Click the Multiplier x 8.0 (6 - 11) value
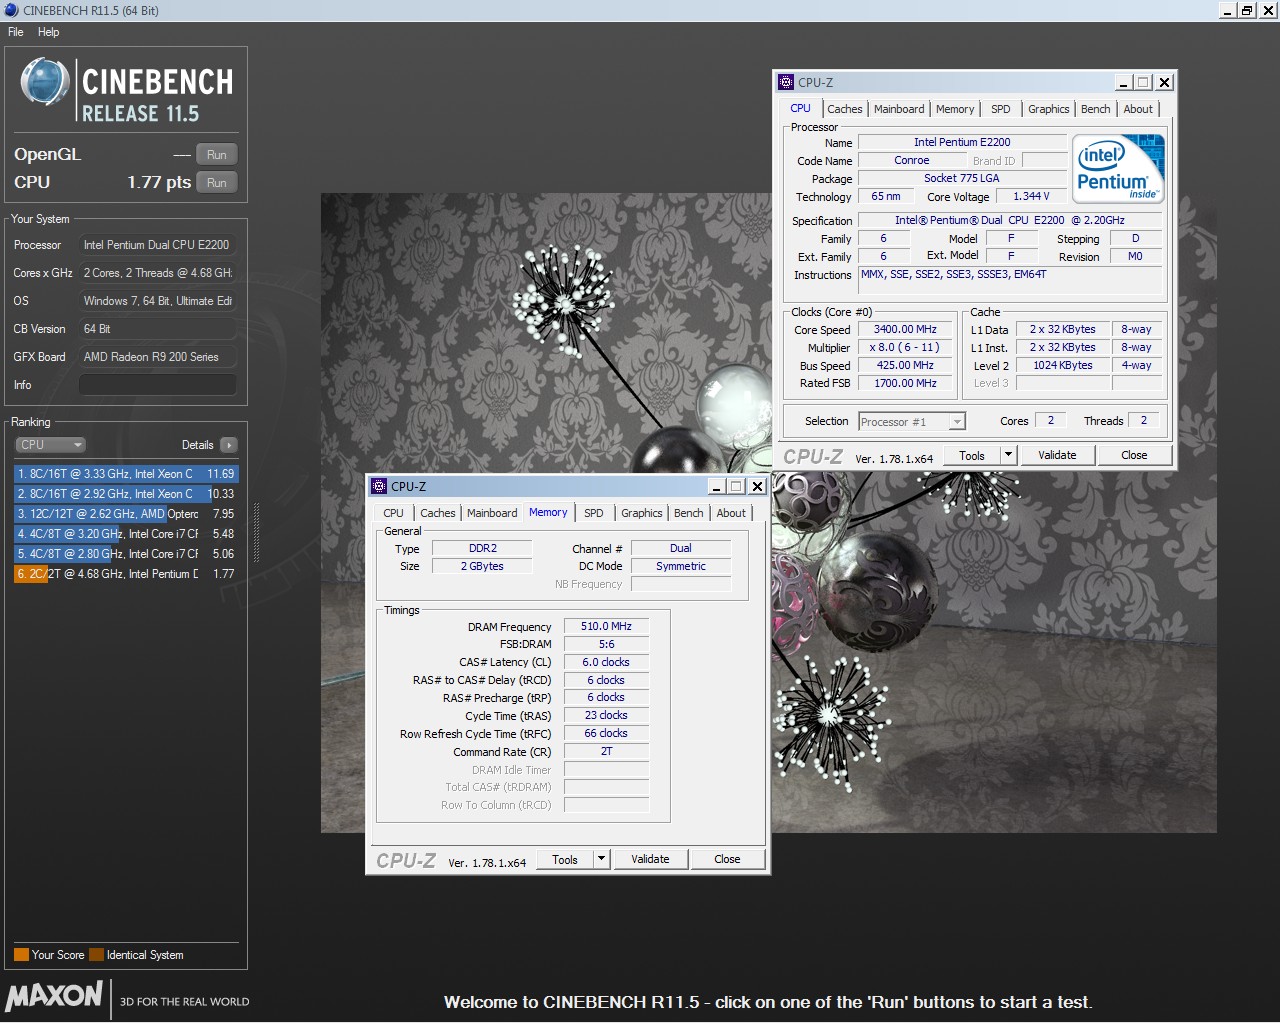This screenshot has width=1280, height=1024. point(905,348)
